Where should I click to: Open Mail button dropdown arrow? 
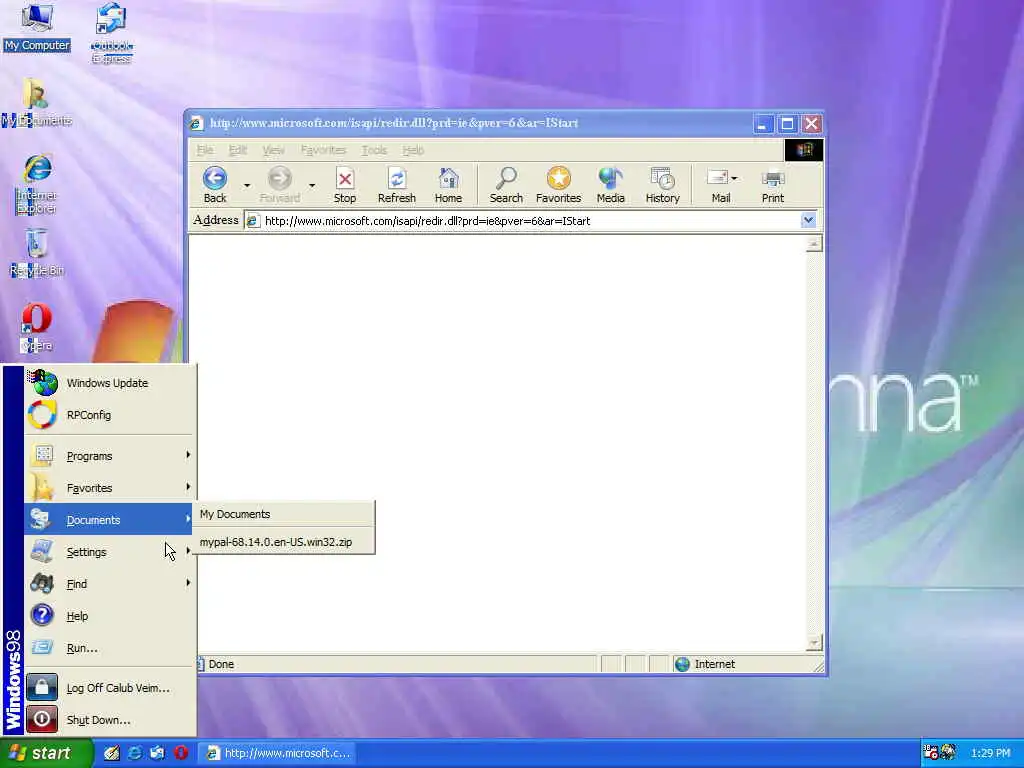pyautogui.click(x=735, y=178)
